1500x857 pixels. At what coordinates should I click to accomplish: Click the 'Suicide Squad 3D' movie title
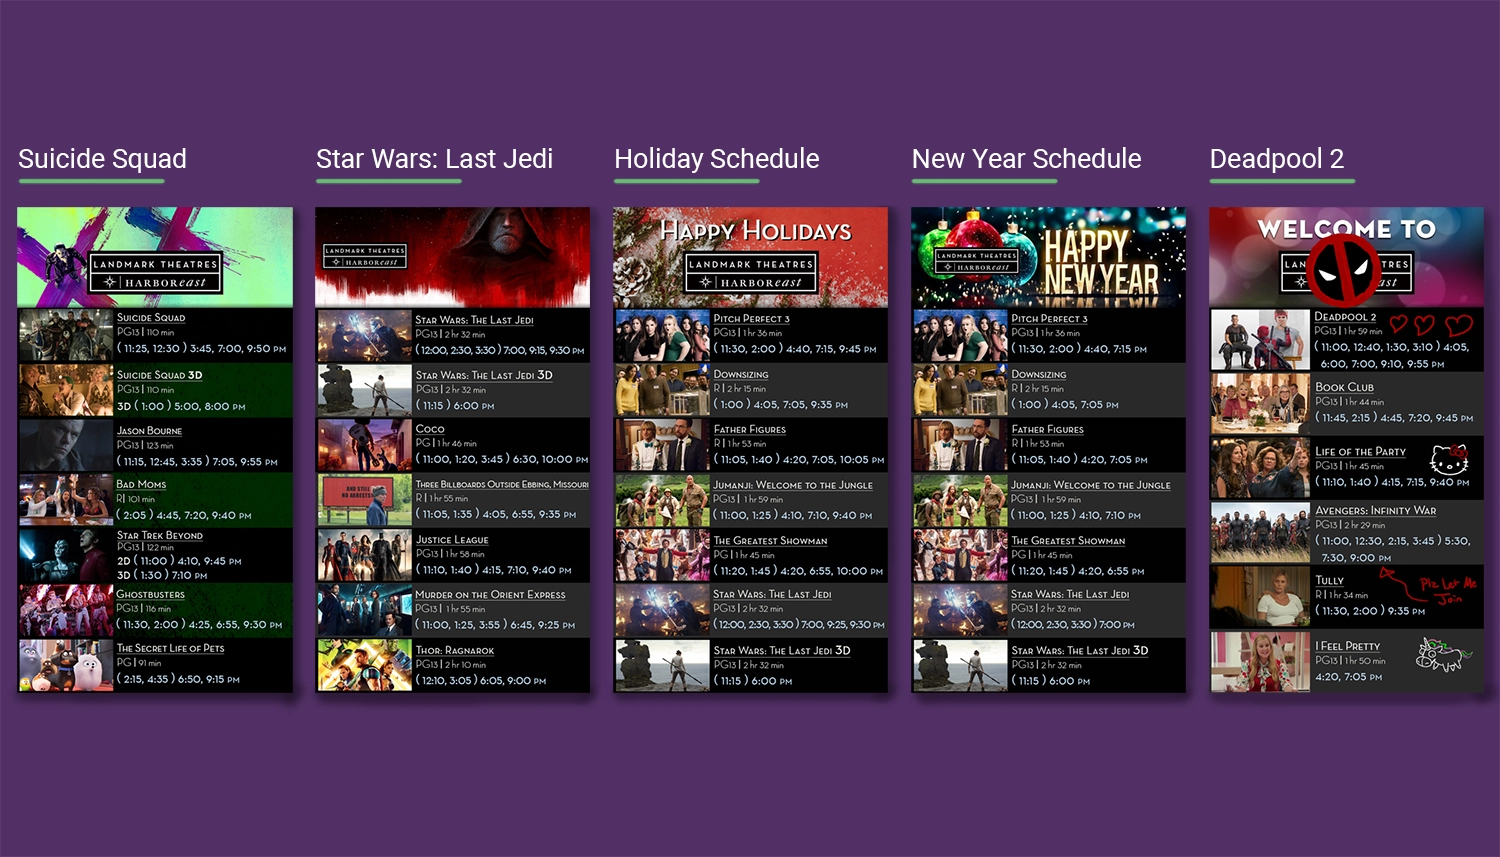point(159,375)
